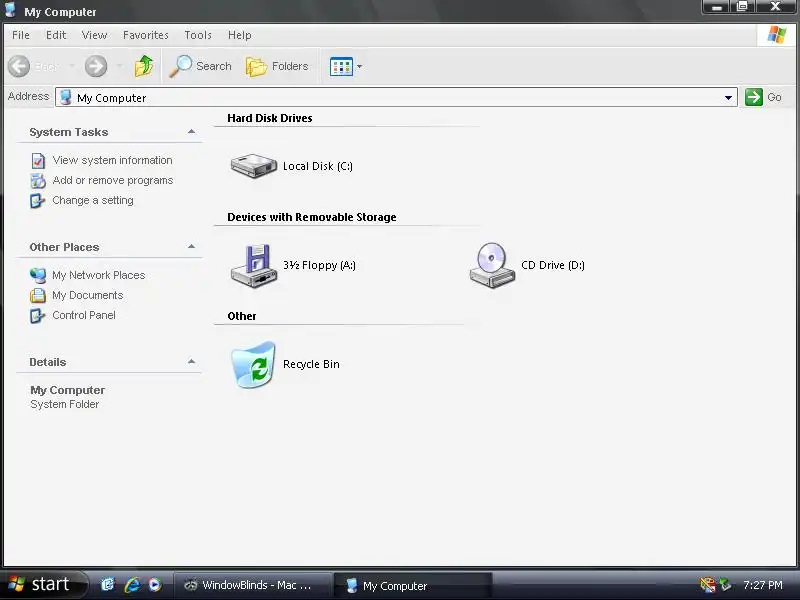Click the 7:27 PM clock
Viewport: 800px width, 600px height.
763,585
